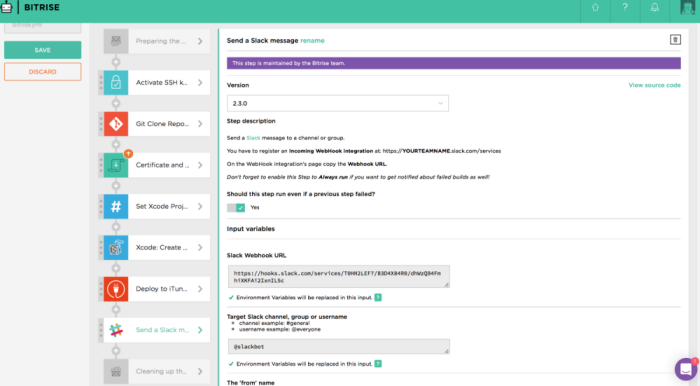Toggle the always run Yes switch
The height and width of the screenshot is (386, 700).
click(x=236, y=208)
